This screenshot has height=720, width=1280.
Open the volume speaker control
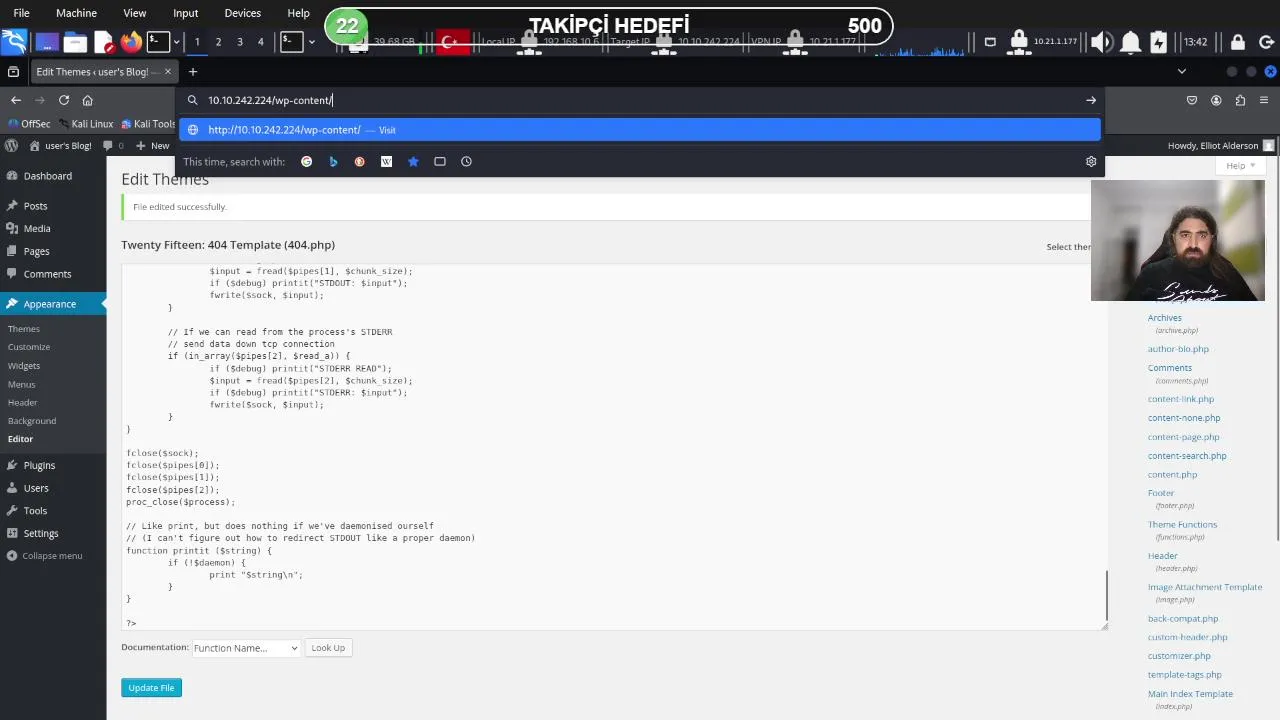tap(1101, 42)
